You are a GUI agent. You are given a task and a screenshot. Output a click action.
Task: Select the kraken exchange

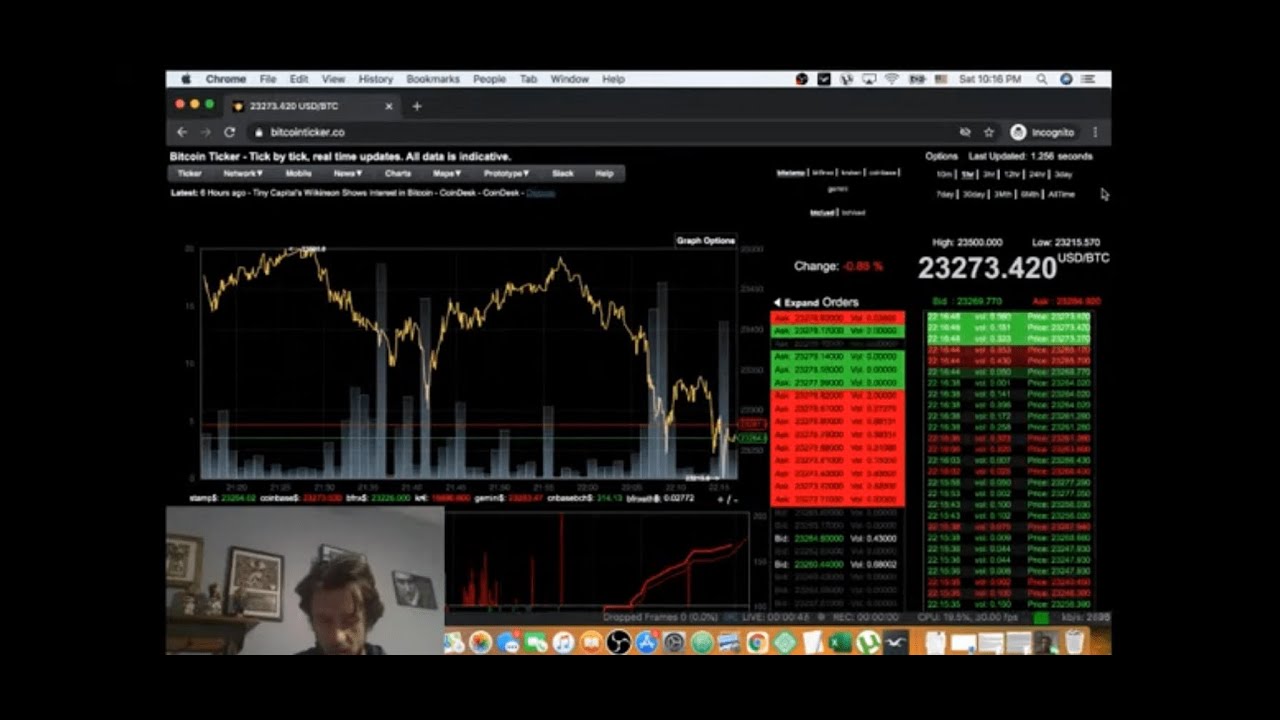point(851,173)
